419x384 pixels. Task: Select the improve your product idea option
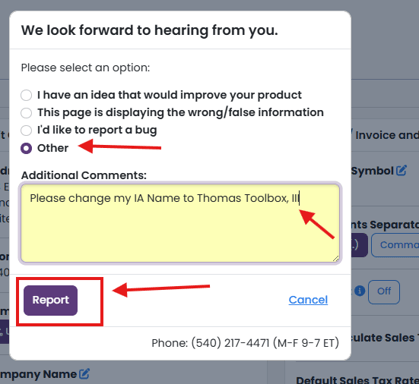click(x=26, y=95)
